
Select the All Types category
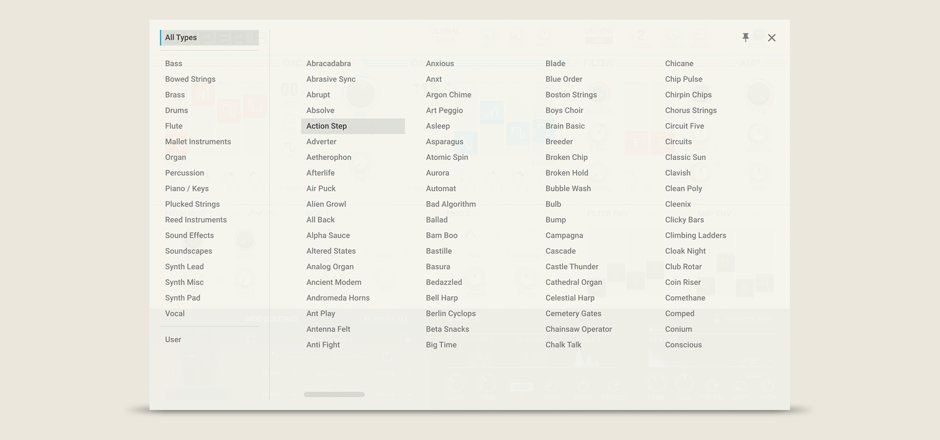click(x=181, y=38)
